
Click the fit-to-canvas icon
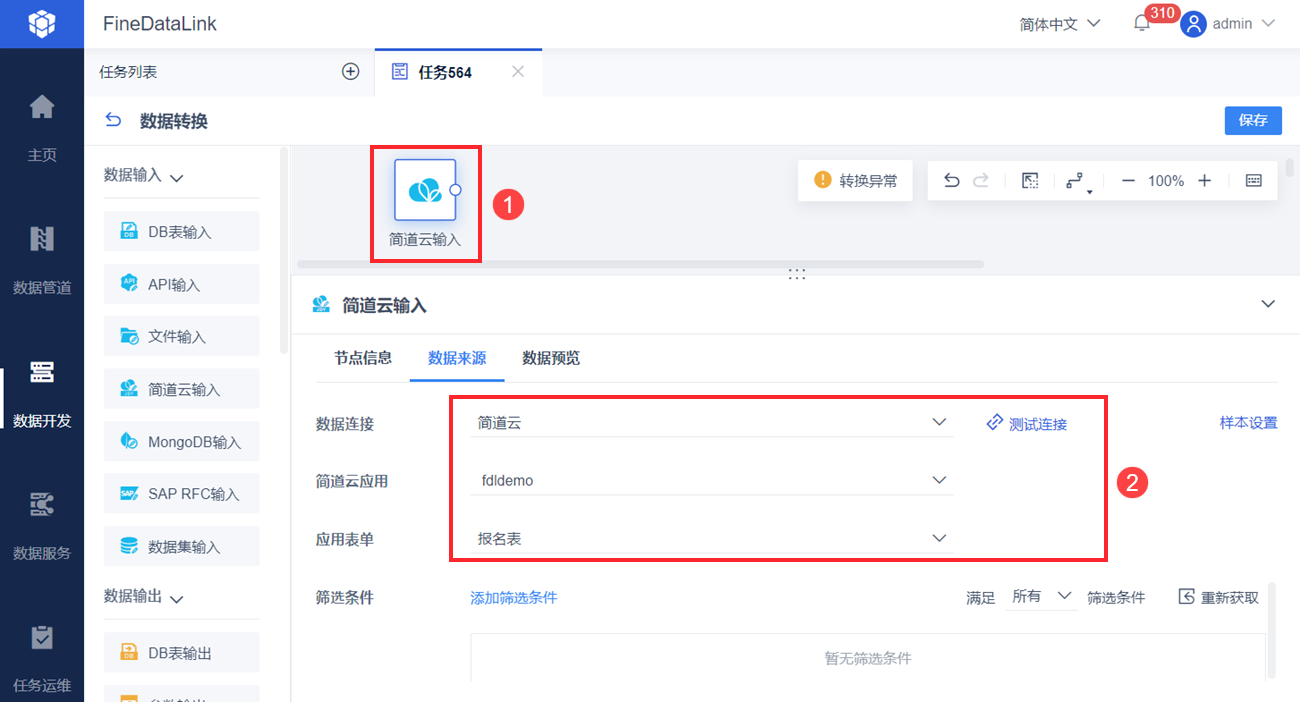1030,181
